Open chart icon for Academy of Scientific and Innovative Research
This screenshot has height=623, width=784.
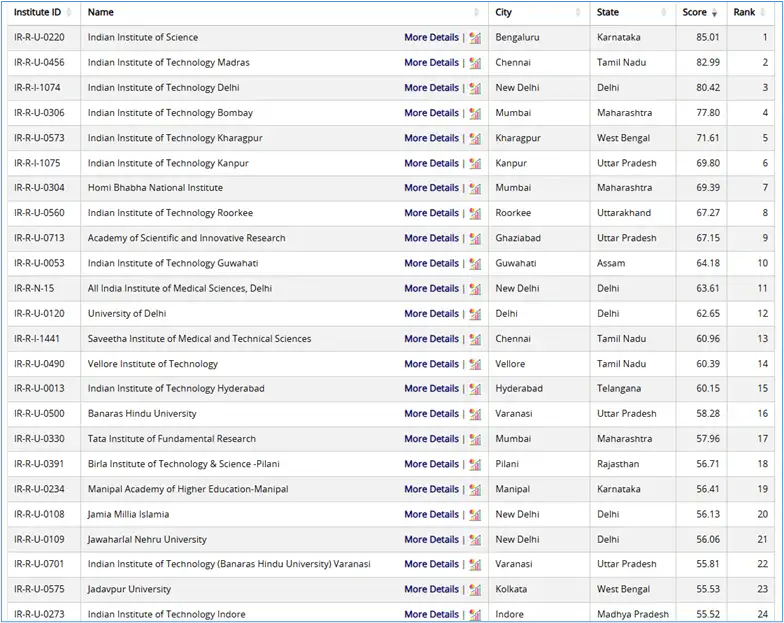coord(475,238)
